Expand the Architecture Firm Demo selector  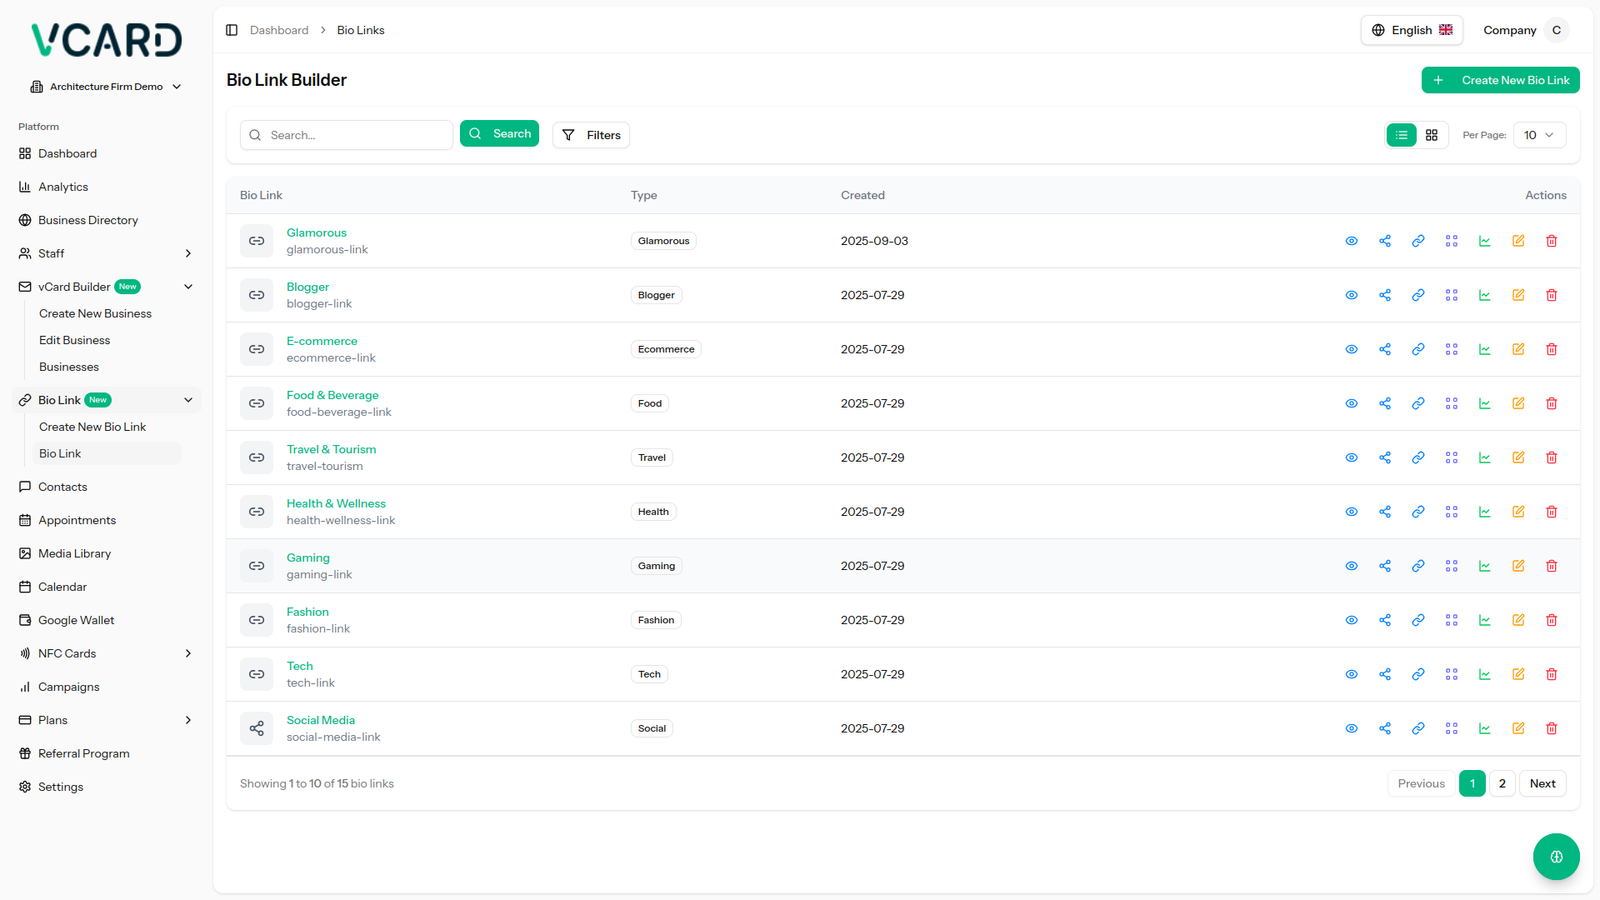point(106,87)
